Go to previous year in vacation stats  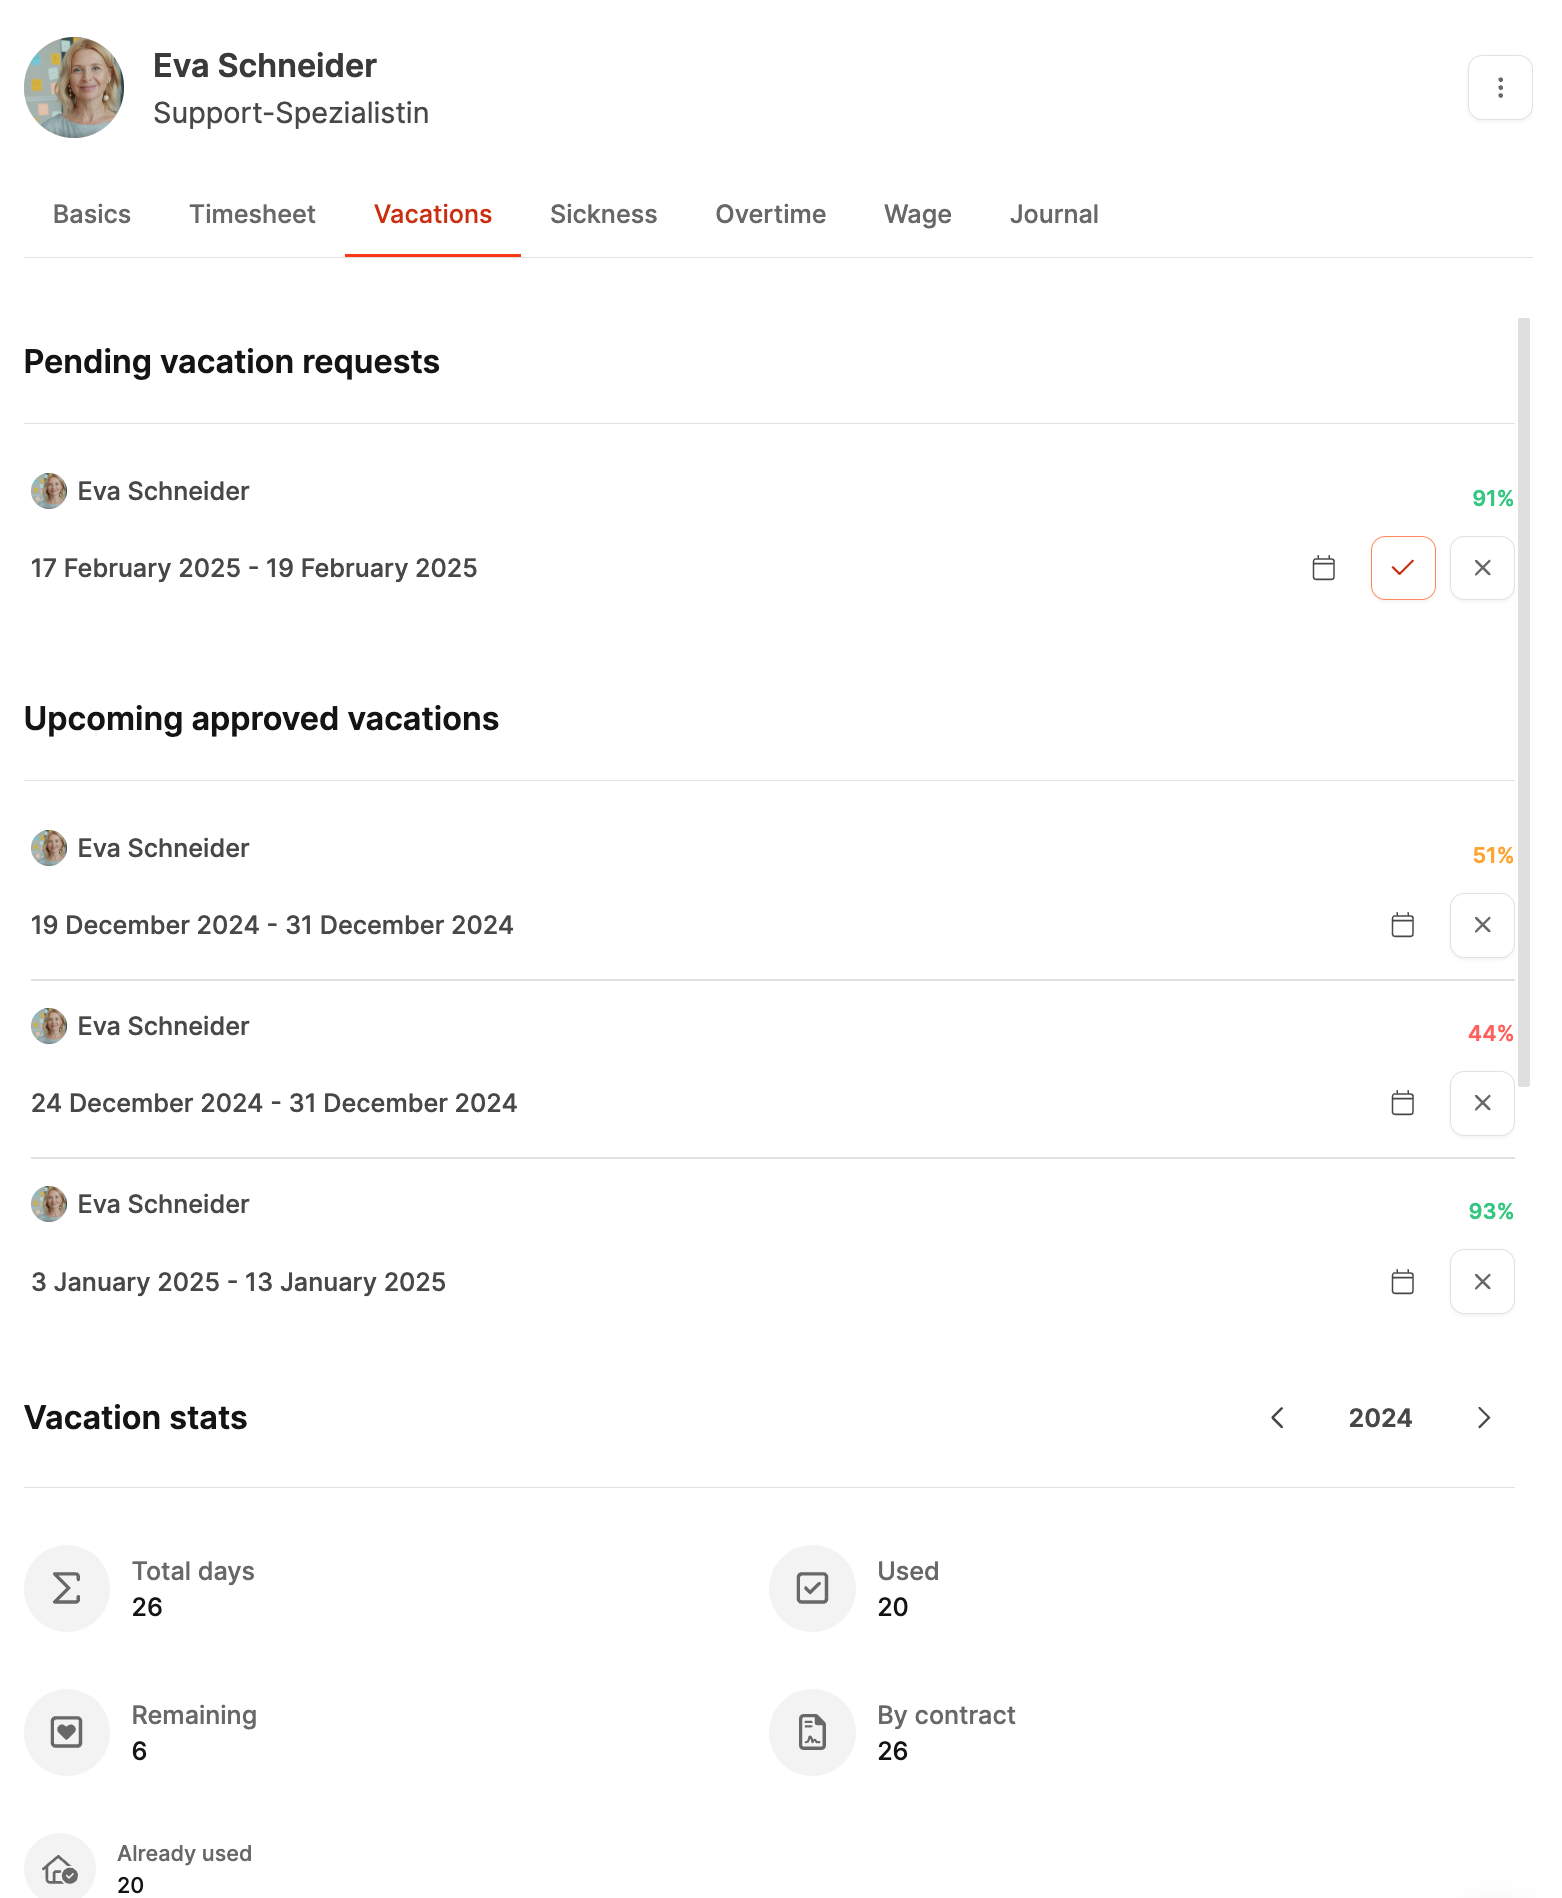point(1277,1418)
